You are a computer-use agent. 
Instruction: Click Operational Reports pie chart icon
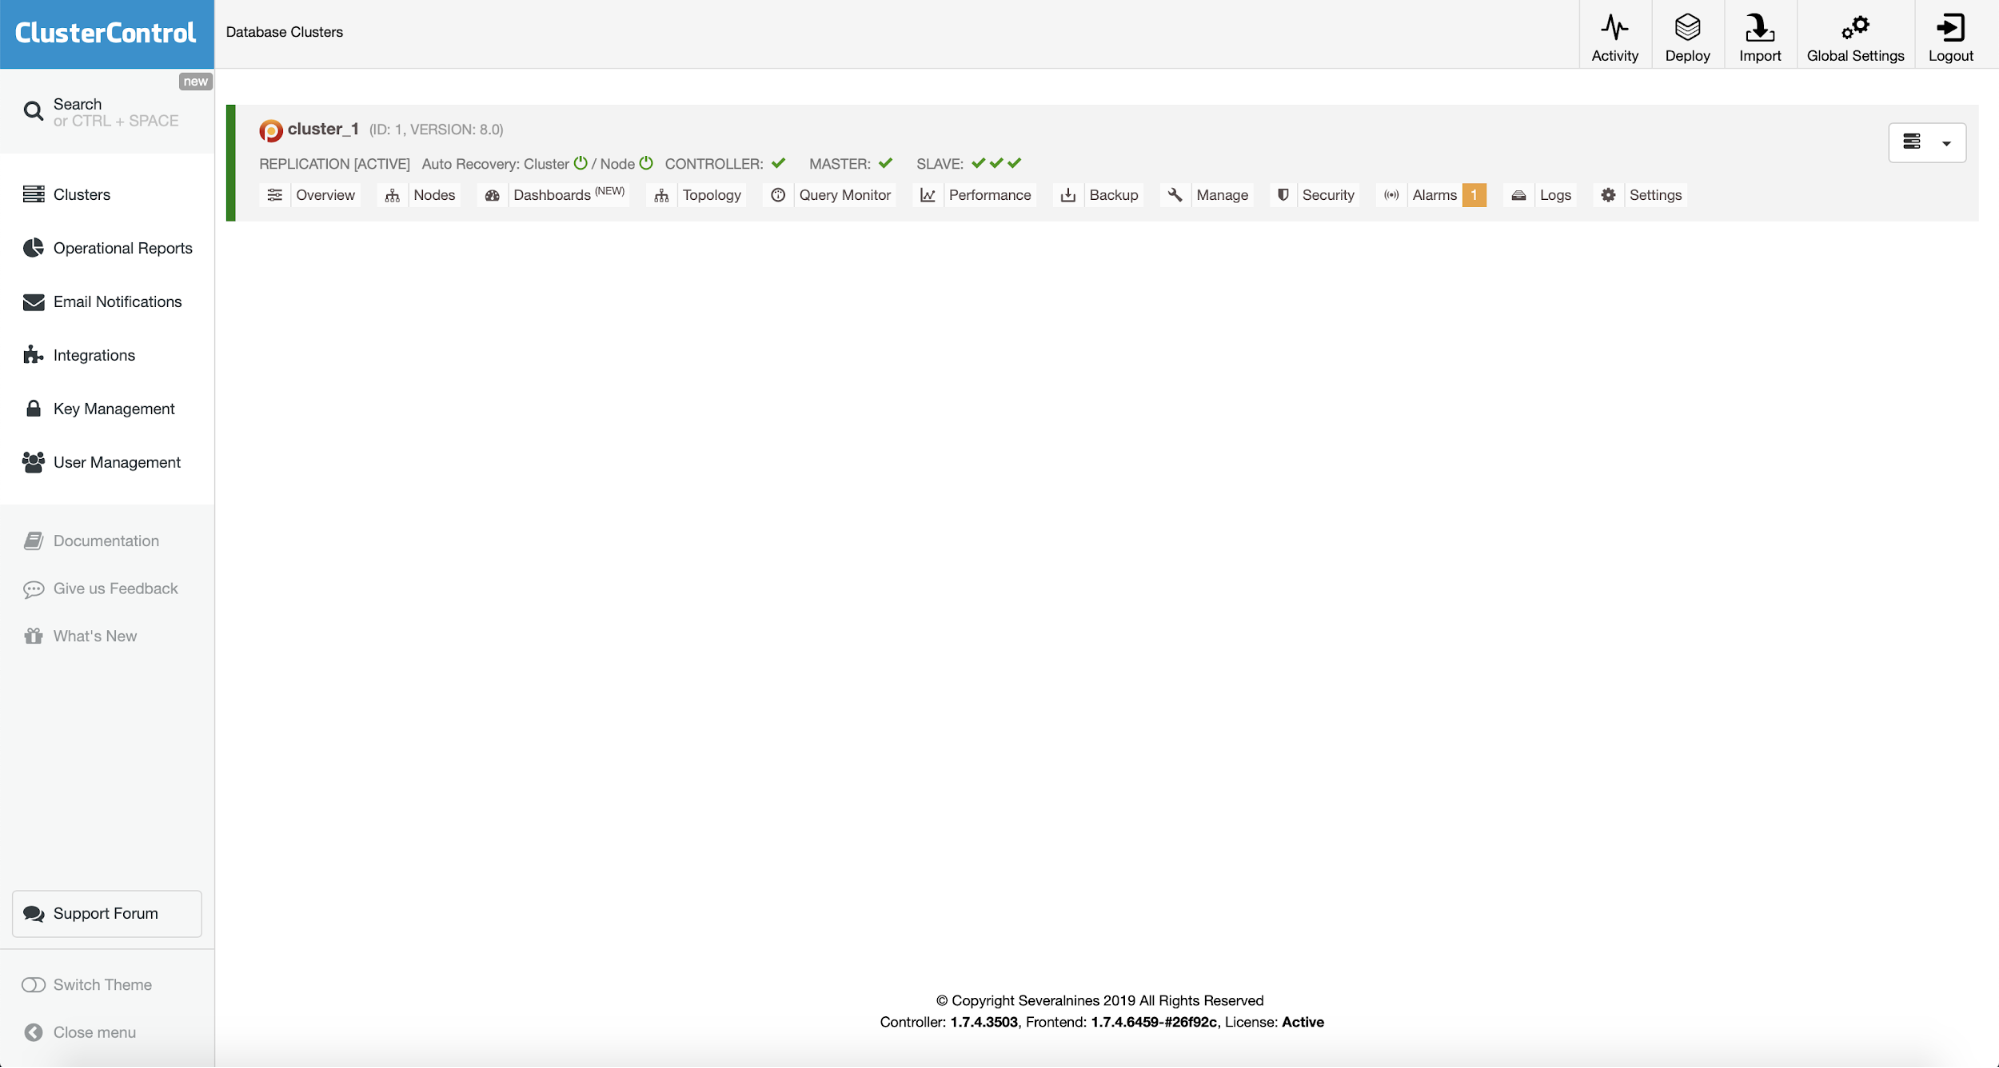coord(33,248)
